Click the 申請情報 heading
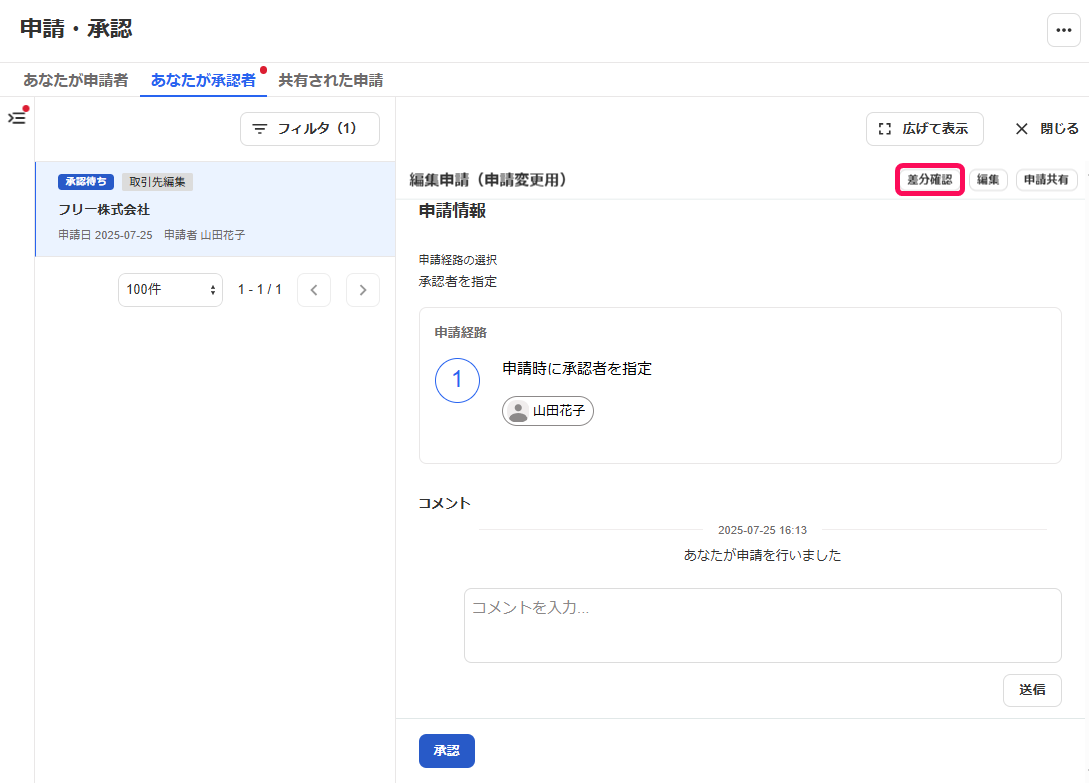Screen dimensions: 1089x783 452,211
